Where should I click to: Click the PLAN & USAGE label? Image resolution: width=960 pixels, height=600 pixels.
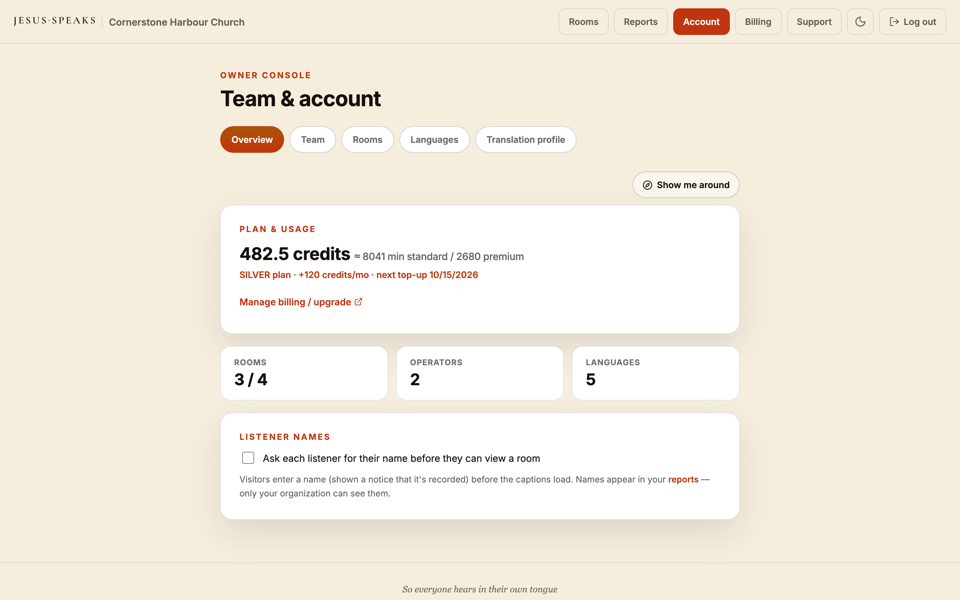click(x=277, y=229)
